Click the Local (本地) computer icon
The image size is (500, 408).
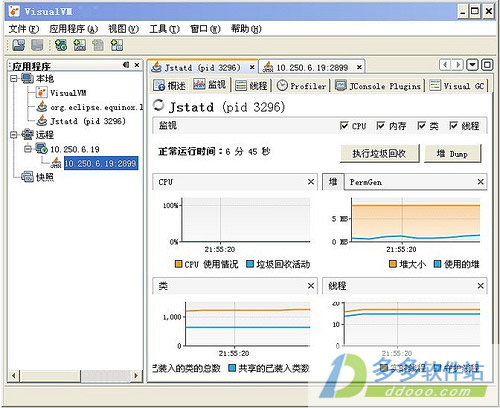[28, 79]
